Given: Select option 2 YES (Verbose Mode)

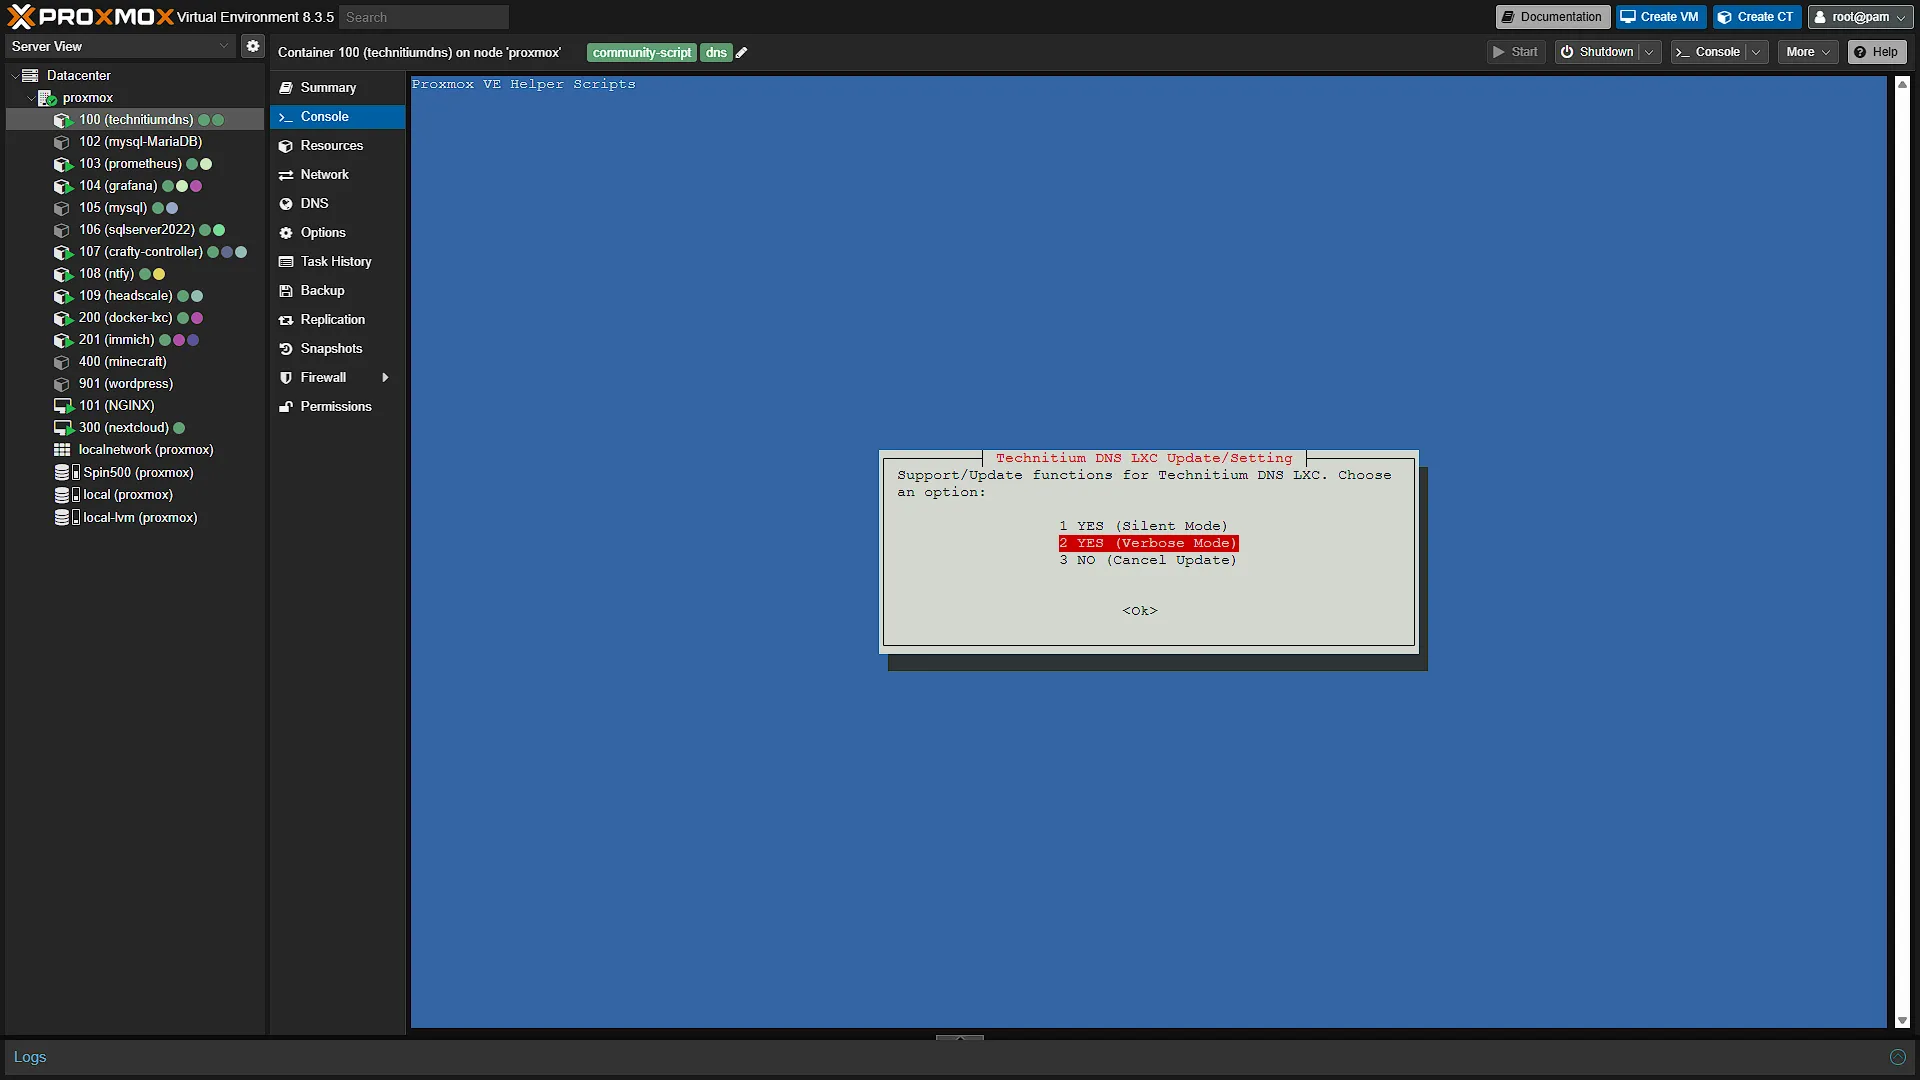Looking at the screenshot, I should click(x=1148, y=543).
